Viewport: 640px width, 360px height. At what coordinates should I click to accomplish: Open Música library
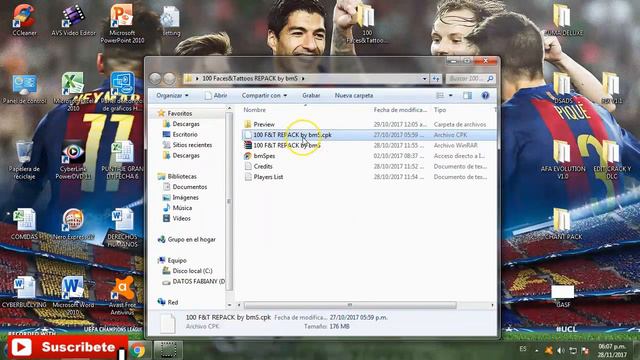click(182, 208)
